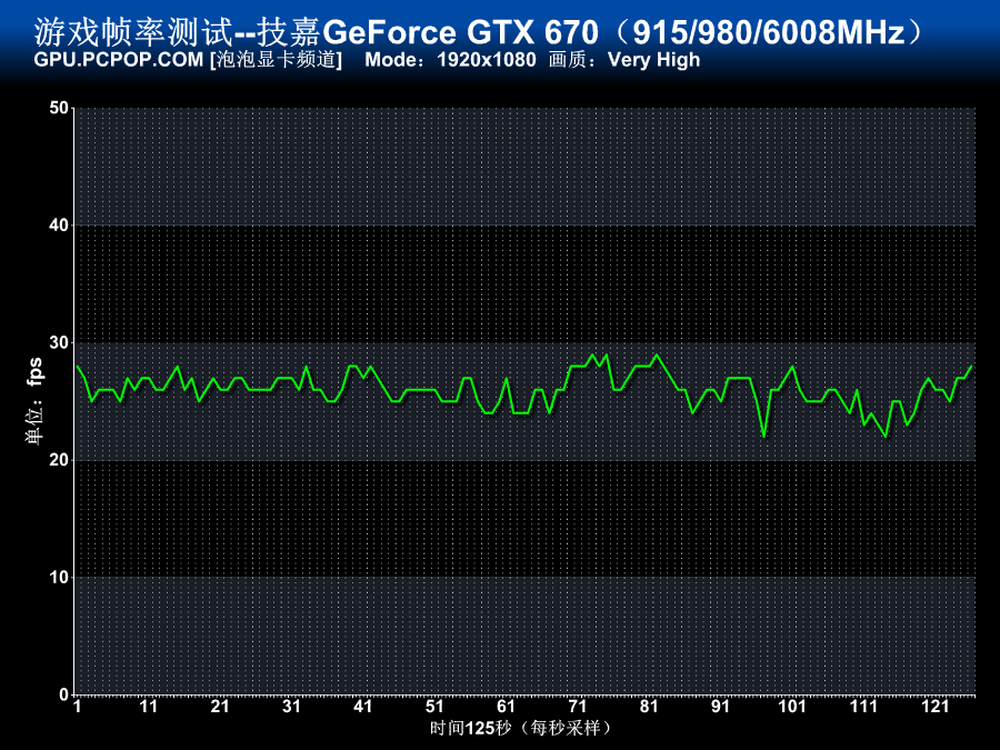Click the Mode: 1920x1080 text
Screen dimensions: 1000x750
[x=450, y=60]
